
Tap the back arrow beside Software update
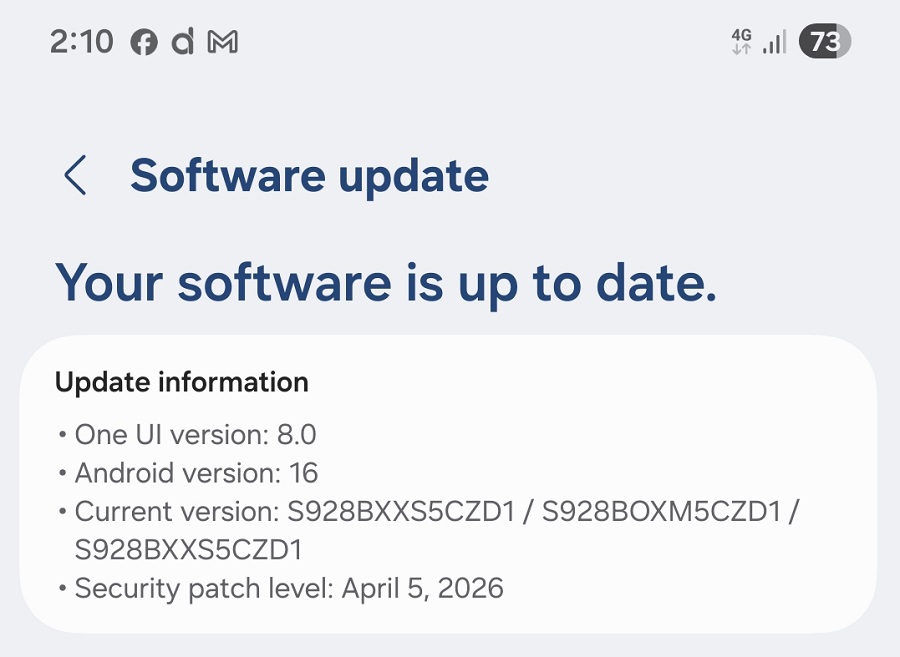[75, 176]
